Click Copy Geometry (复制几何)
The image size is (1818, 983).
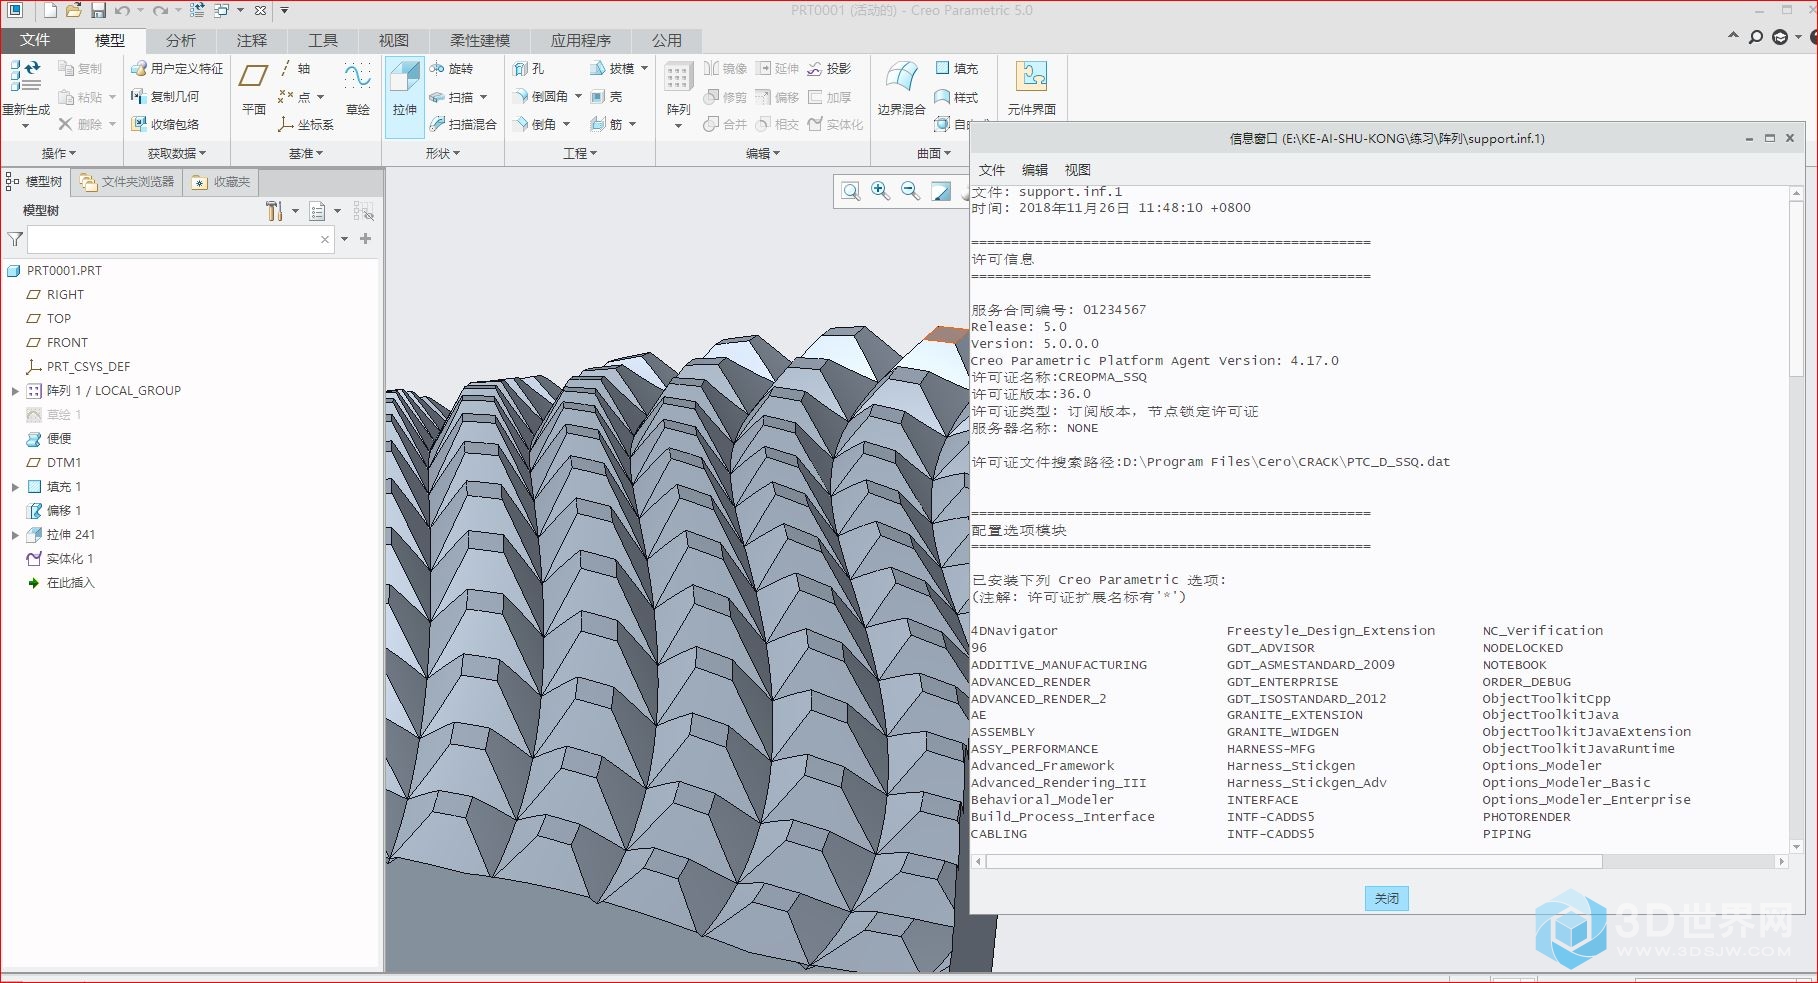tap(165, 96)
